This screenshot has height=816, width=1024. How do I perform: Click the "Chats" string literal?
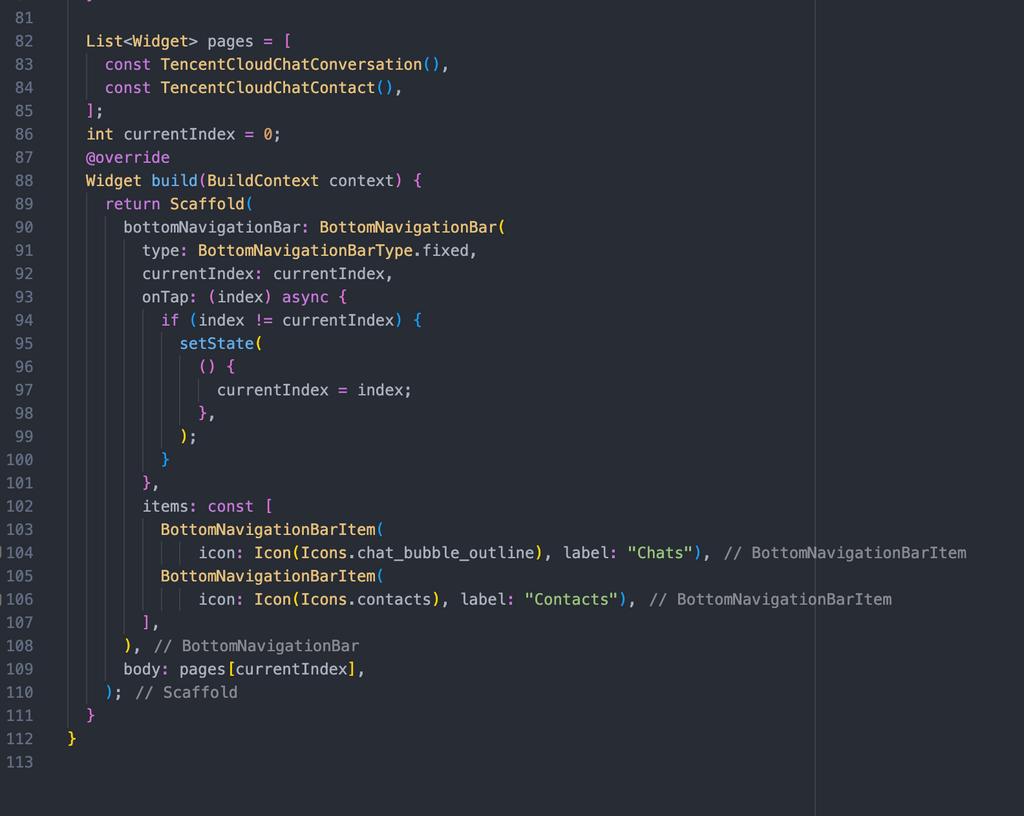660,553
